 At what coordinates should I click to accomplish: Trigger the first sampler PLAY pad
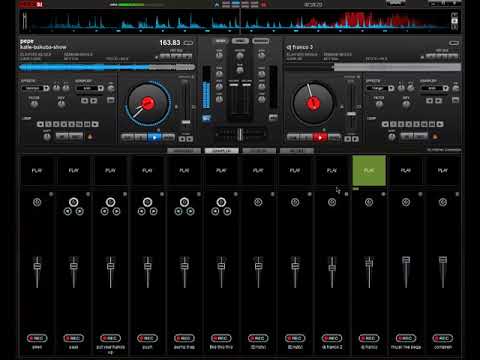(x=37, y=170)
